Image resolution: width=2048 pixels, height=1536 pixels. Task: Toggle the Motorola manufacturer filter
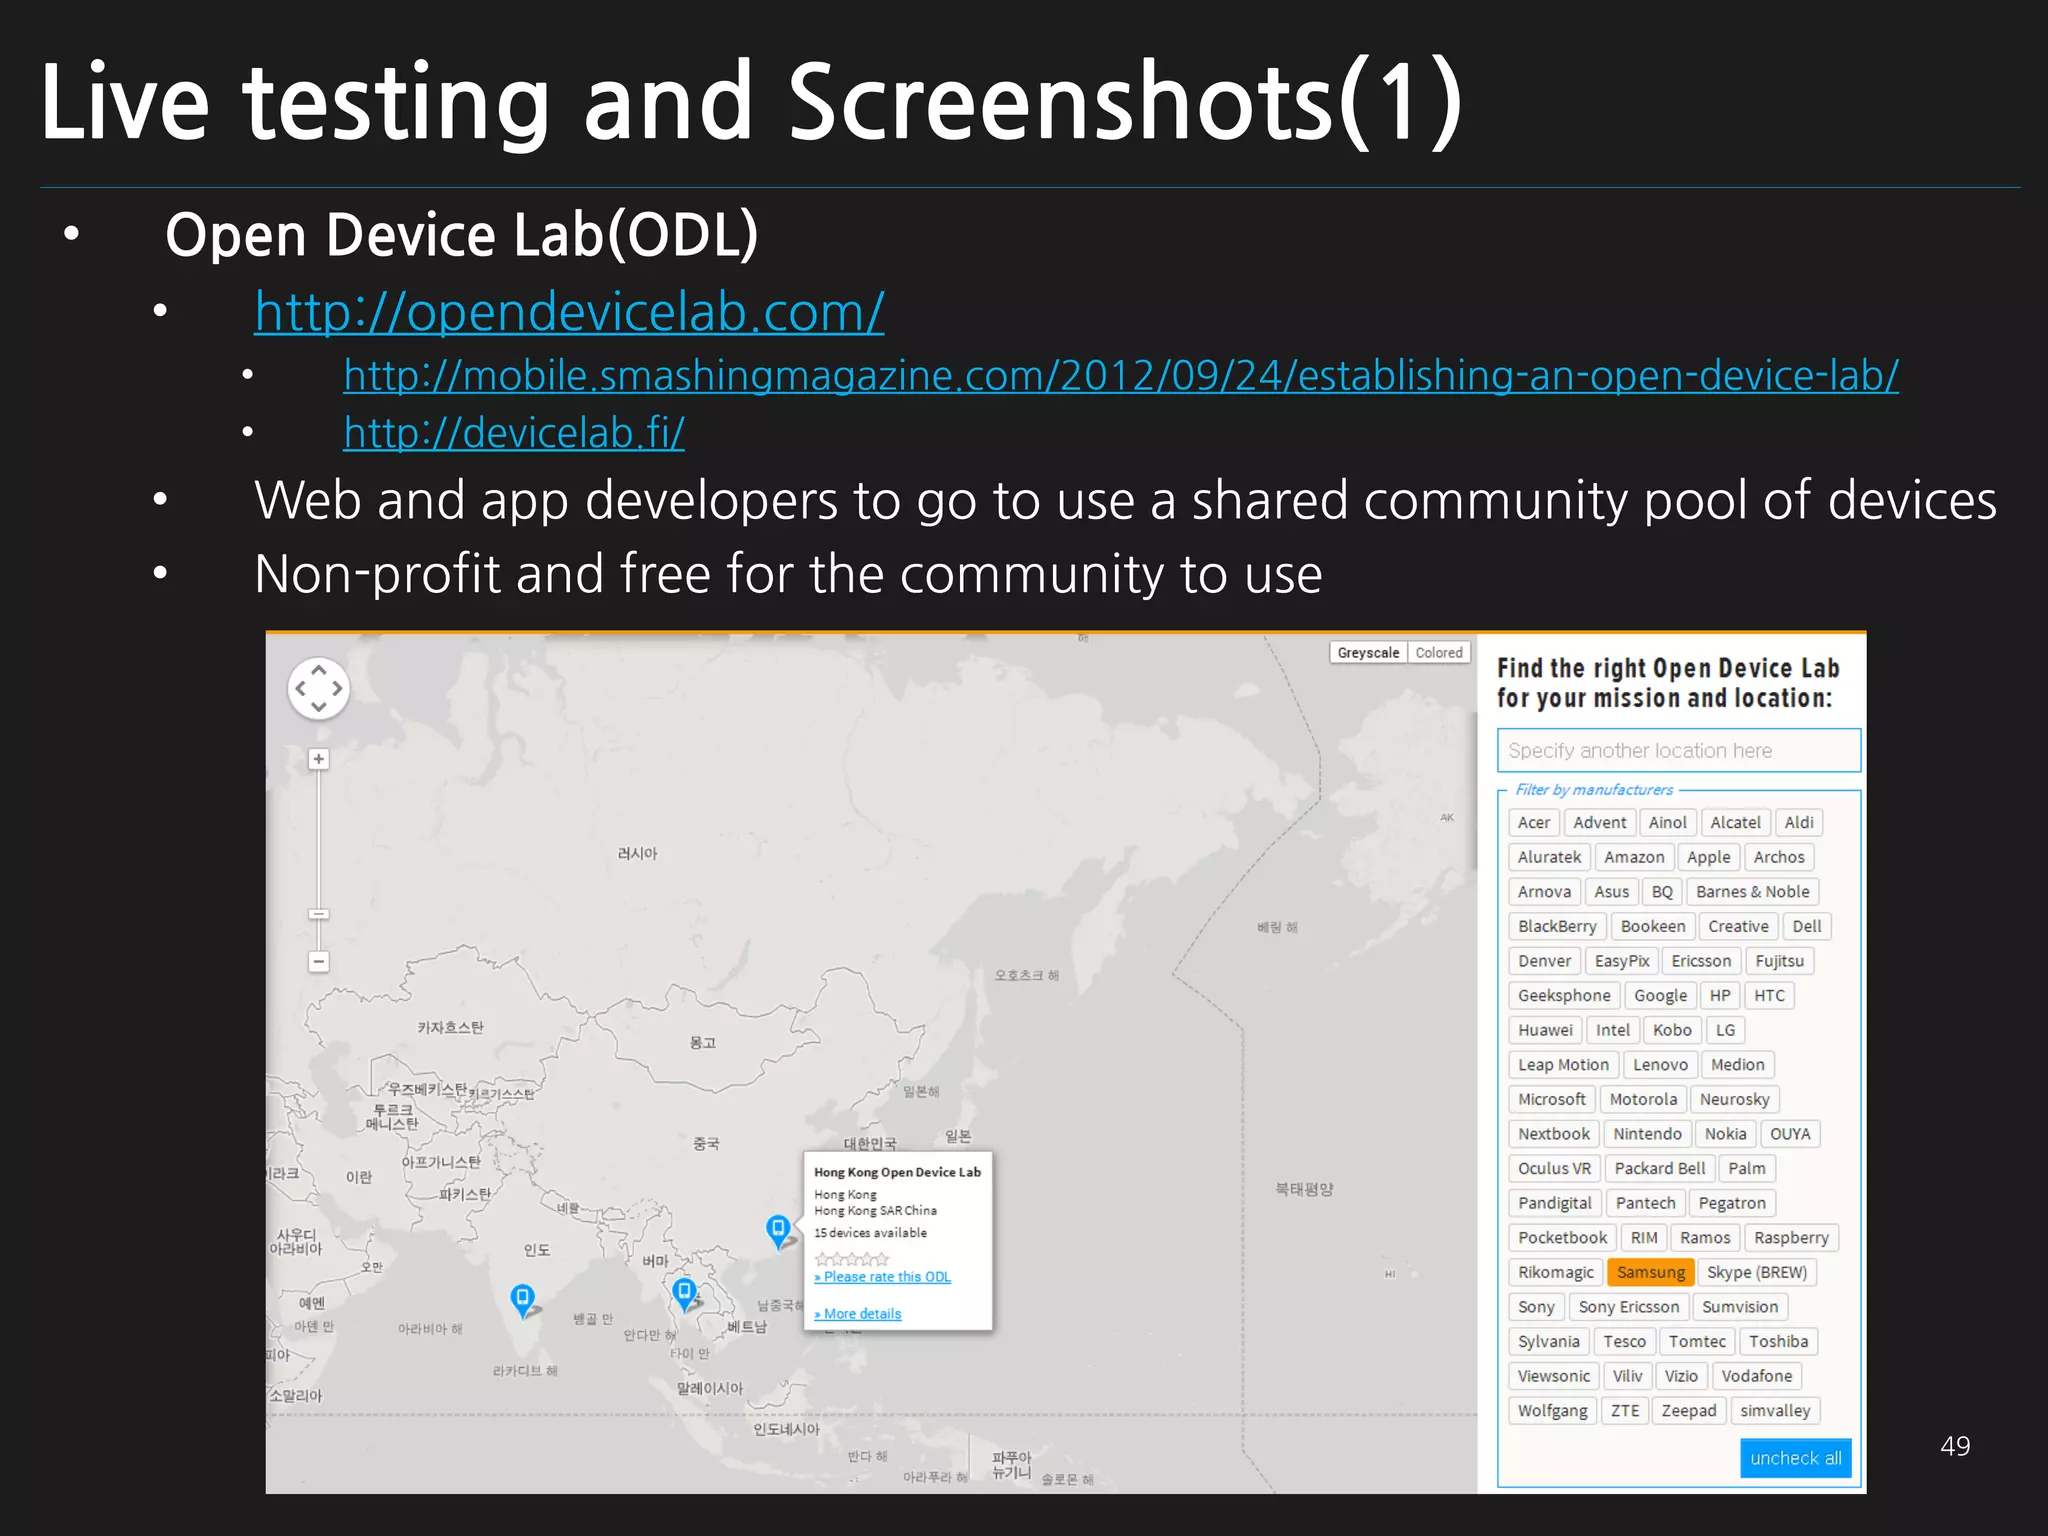click(x=1643, y=1099)
